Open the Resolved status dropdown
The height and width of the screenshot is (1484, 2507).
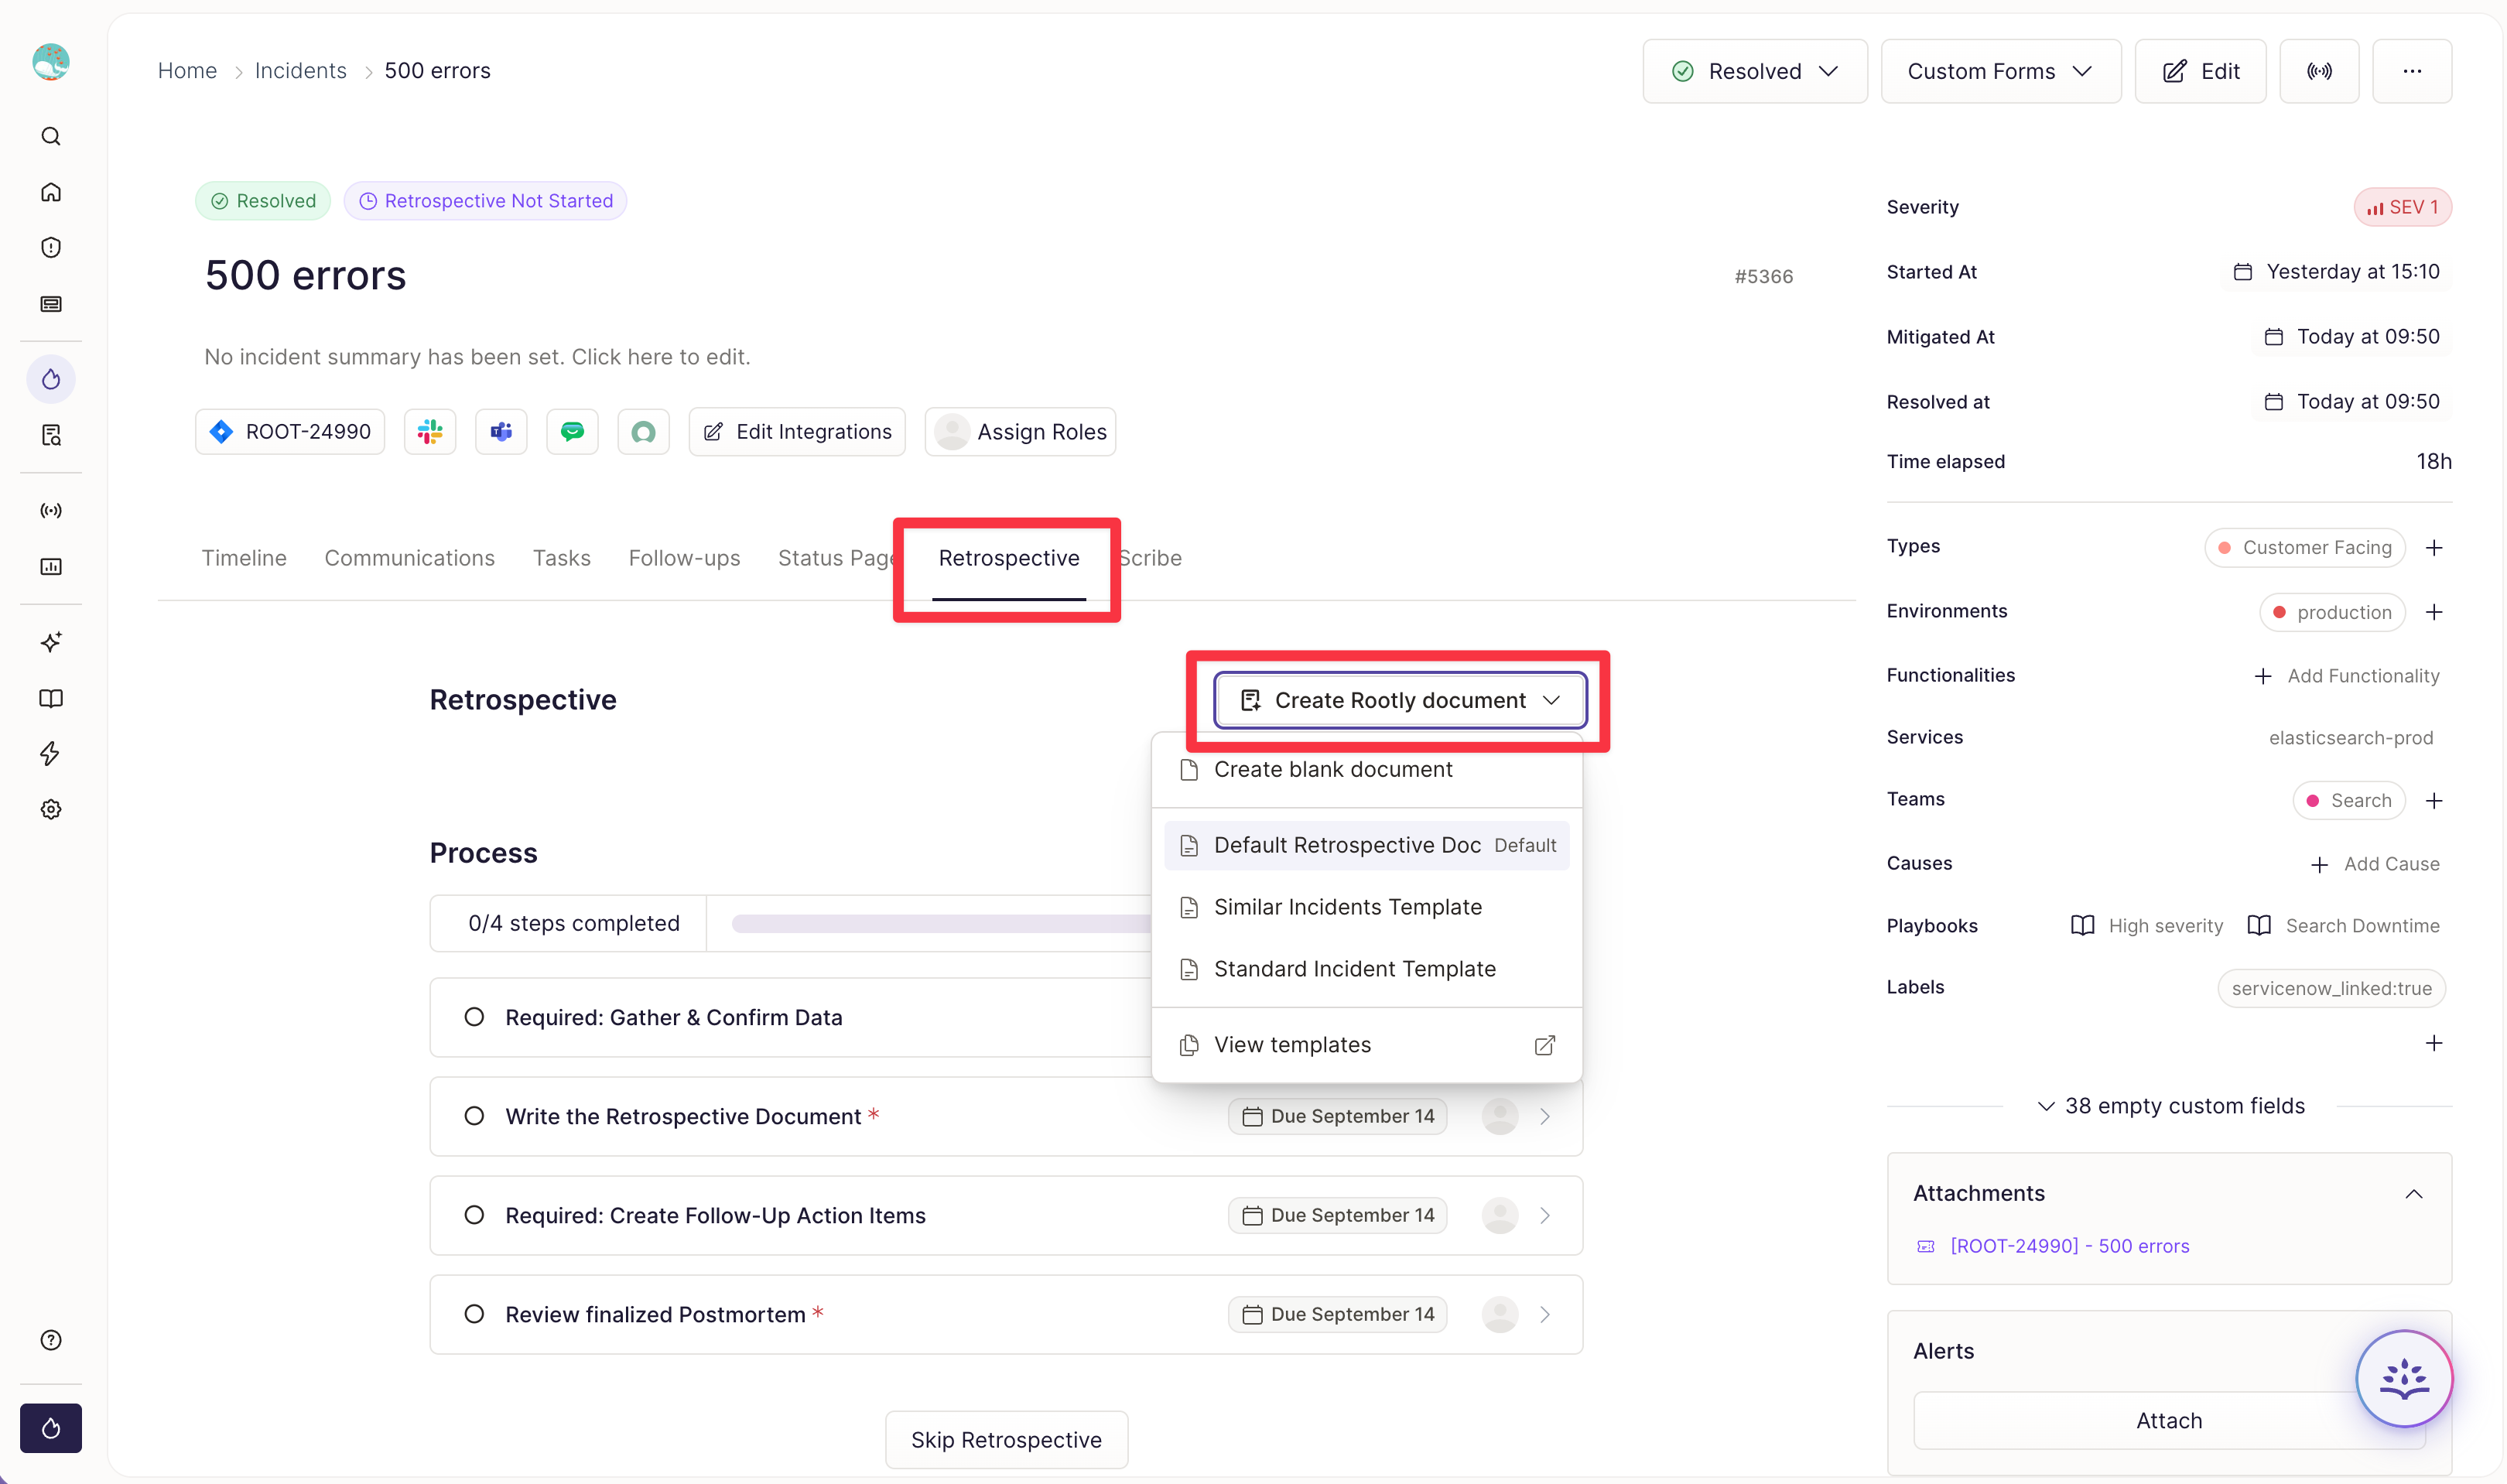click(1755, 71)
